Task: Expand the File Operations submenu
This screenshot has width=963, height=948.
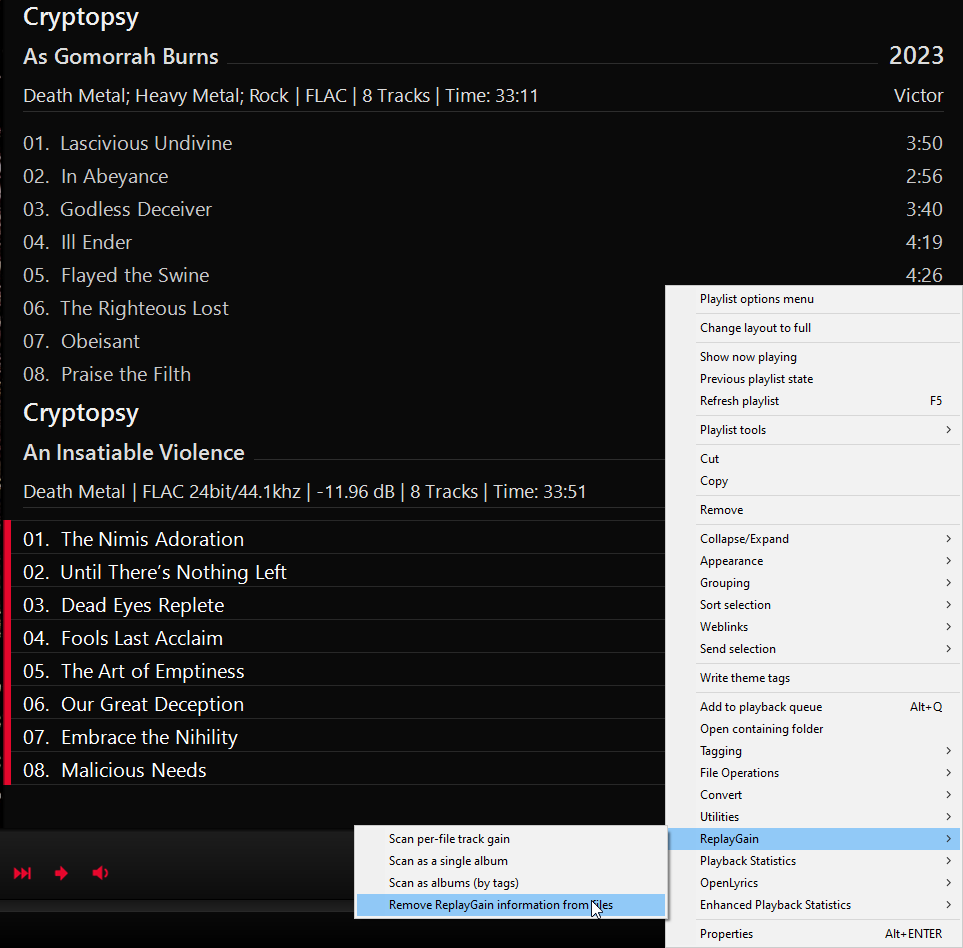Action: coord(814,773)
